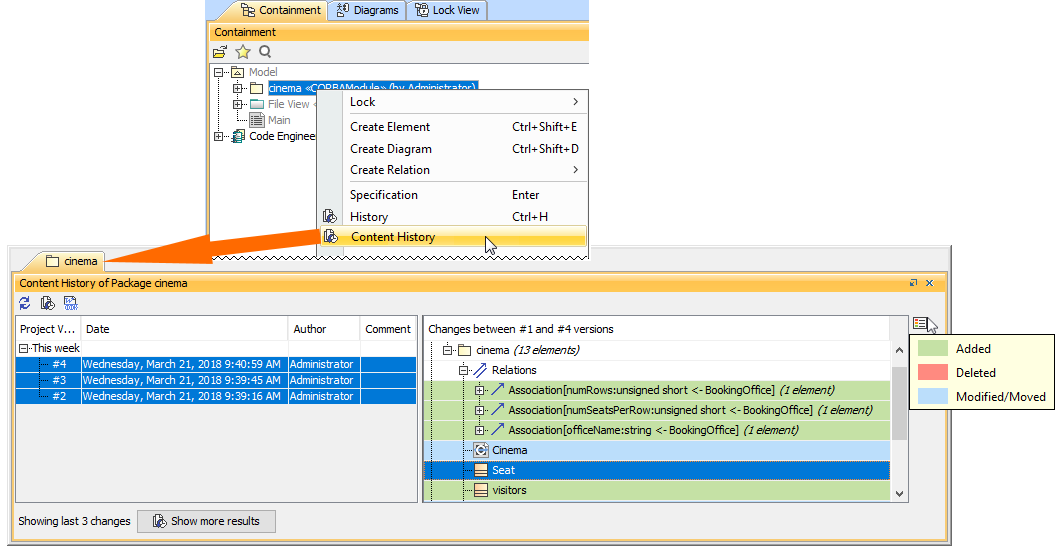Click the File View folder icon
Viewport: 1056px width, 546px height.
point(257,104)
